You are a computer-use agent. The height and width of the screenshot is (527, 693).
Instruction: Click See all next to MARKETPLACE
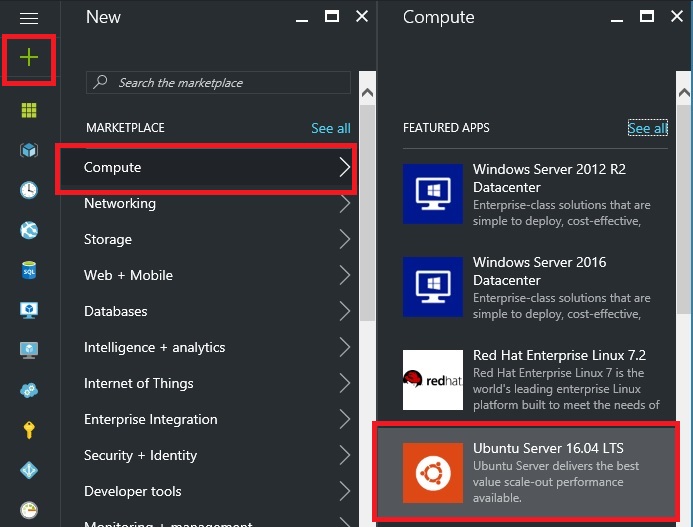pos(331,128)
